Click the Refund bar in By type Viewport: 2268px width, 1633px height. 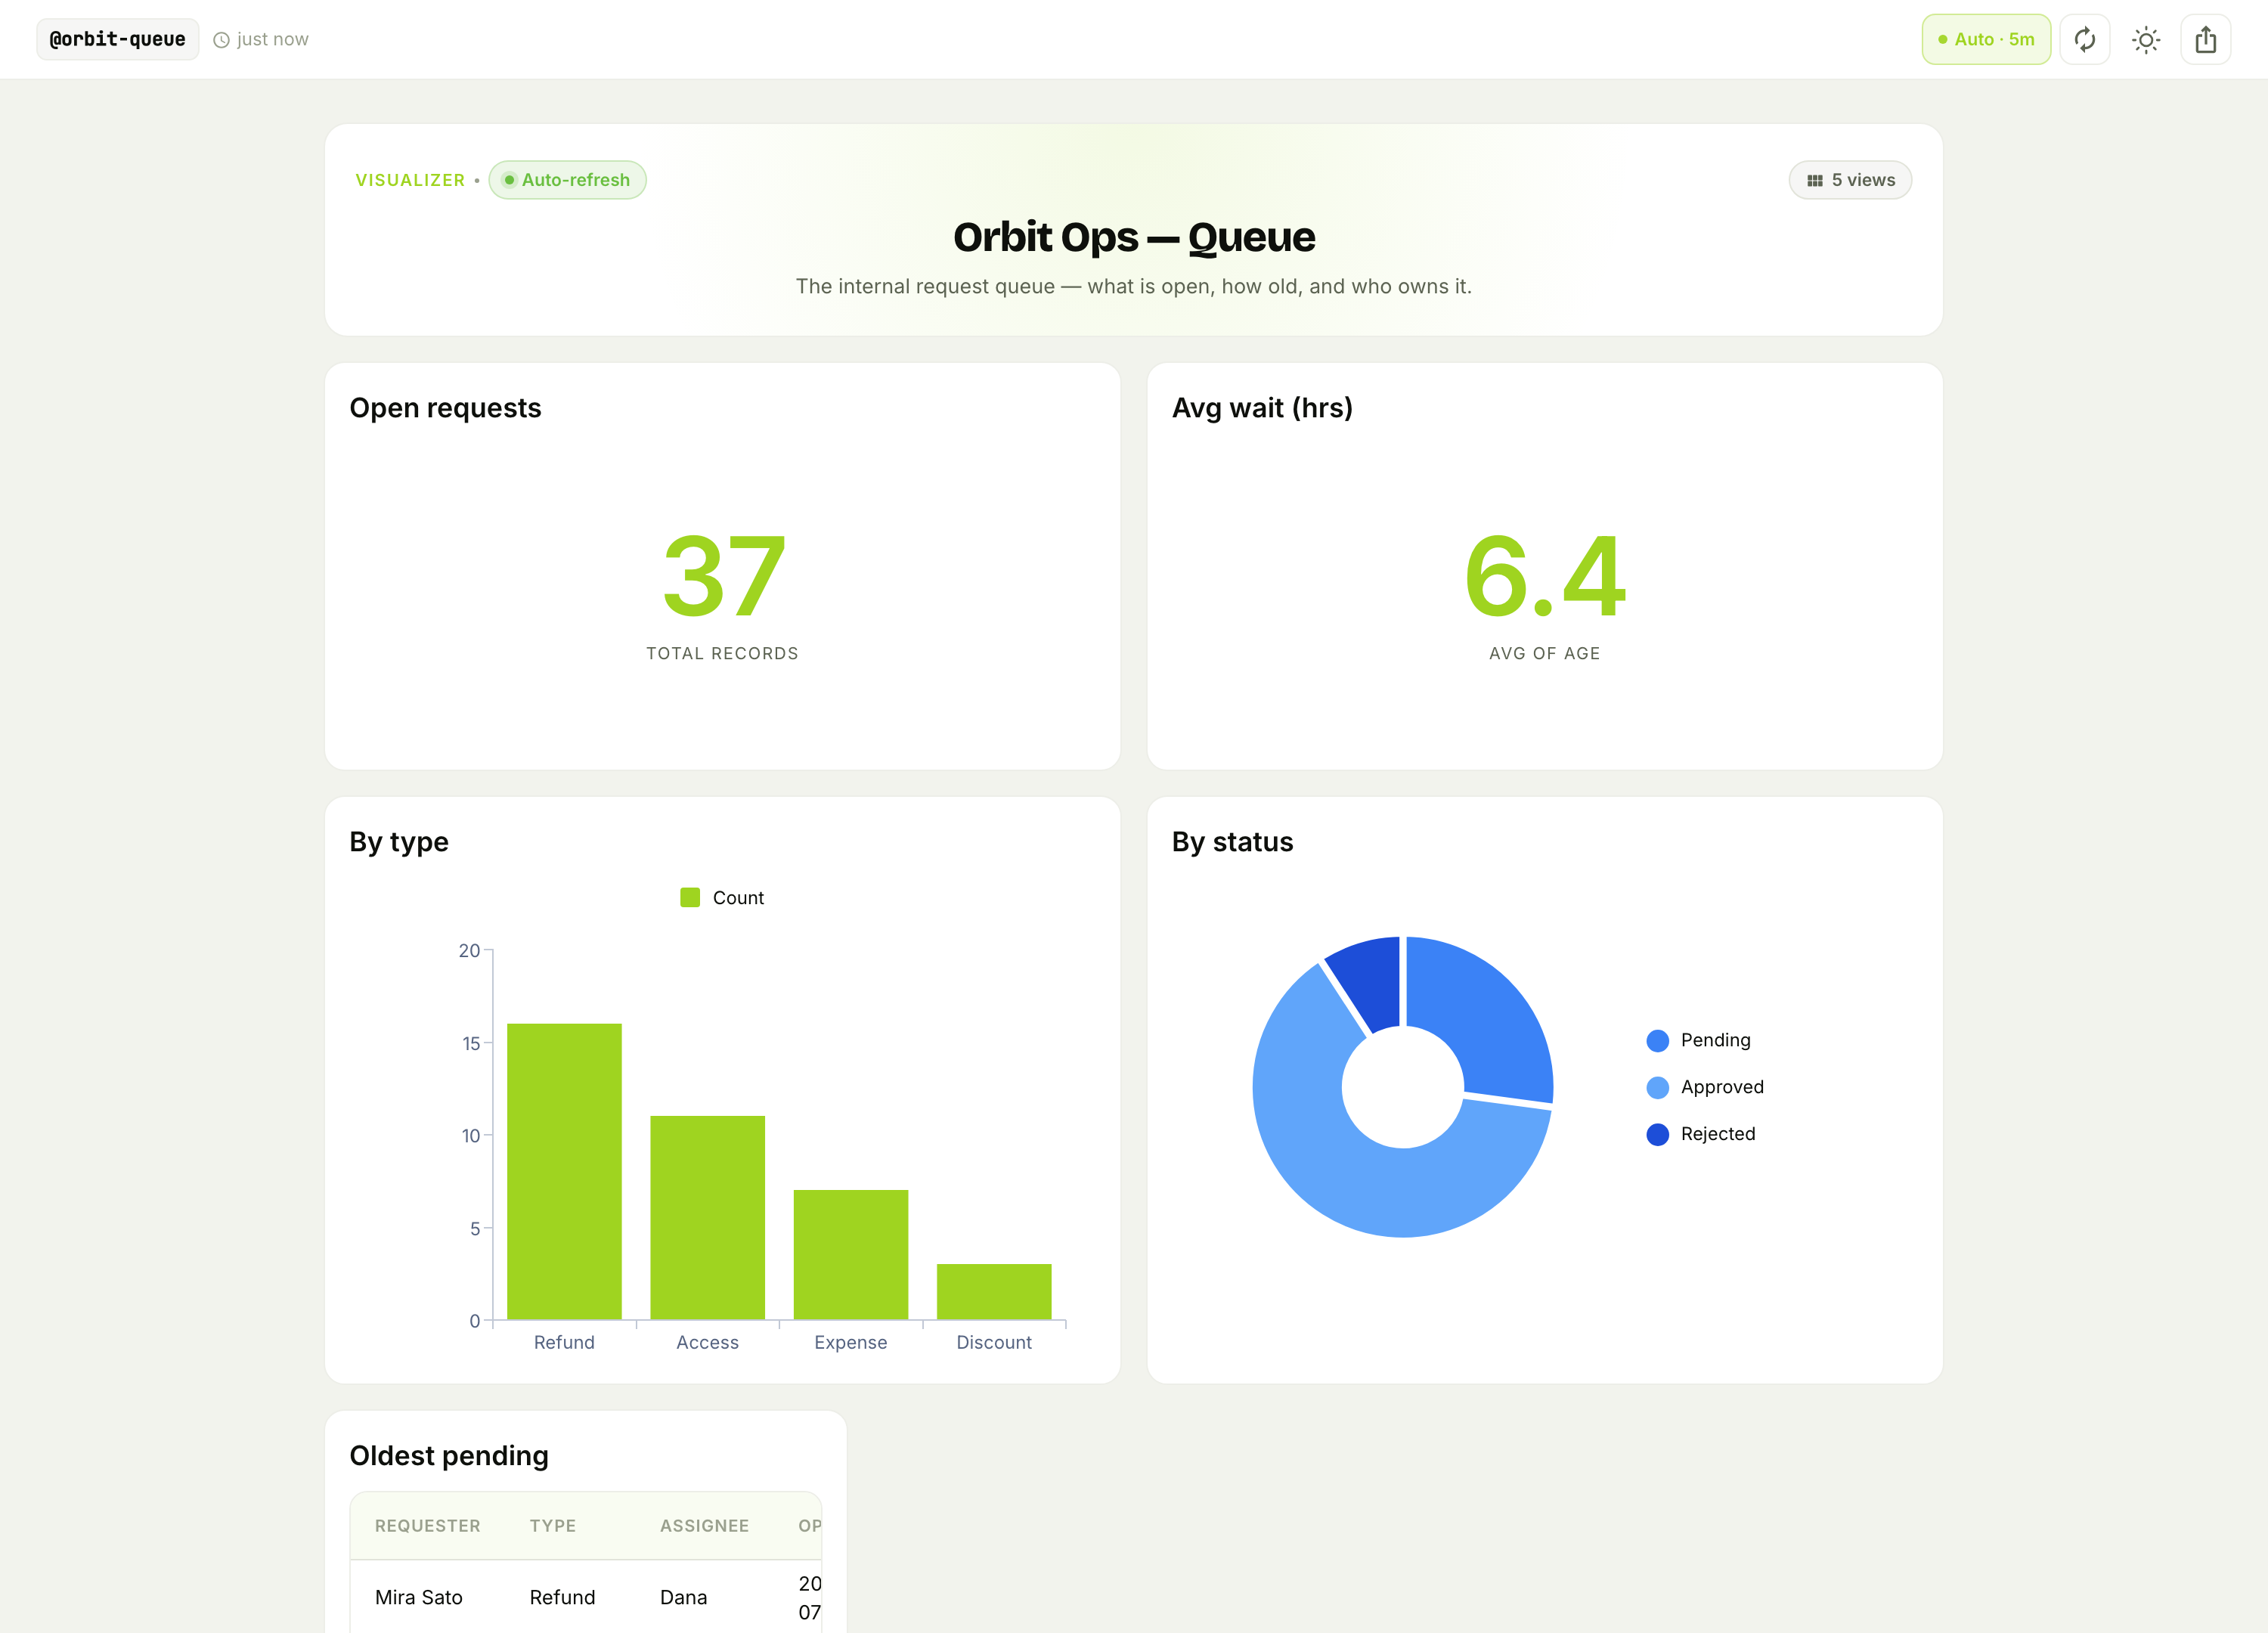(564, 1171)
